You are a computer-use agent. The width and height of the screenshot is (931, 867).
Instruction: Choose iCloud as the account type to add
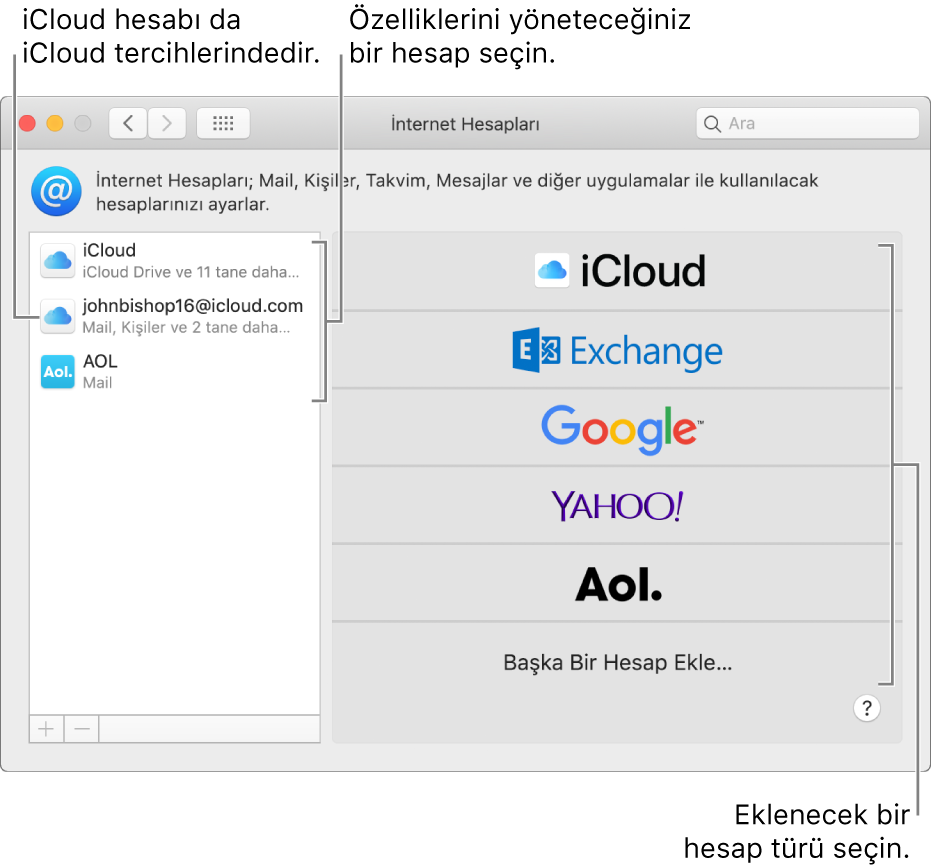(x=617, y=271)
